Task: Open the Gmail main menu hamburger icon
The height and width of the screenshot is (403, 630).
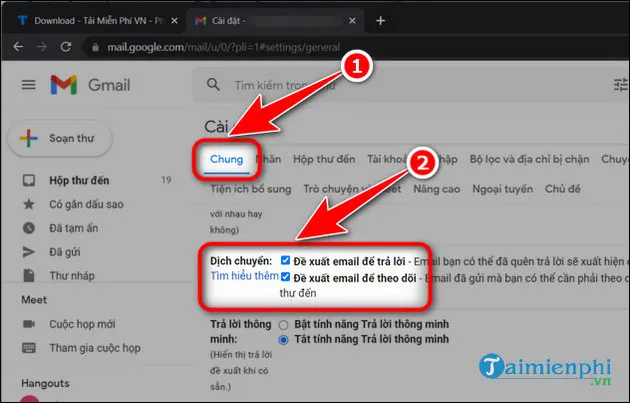Action: click(28, 85)
